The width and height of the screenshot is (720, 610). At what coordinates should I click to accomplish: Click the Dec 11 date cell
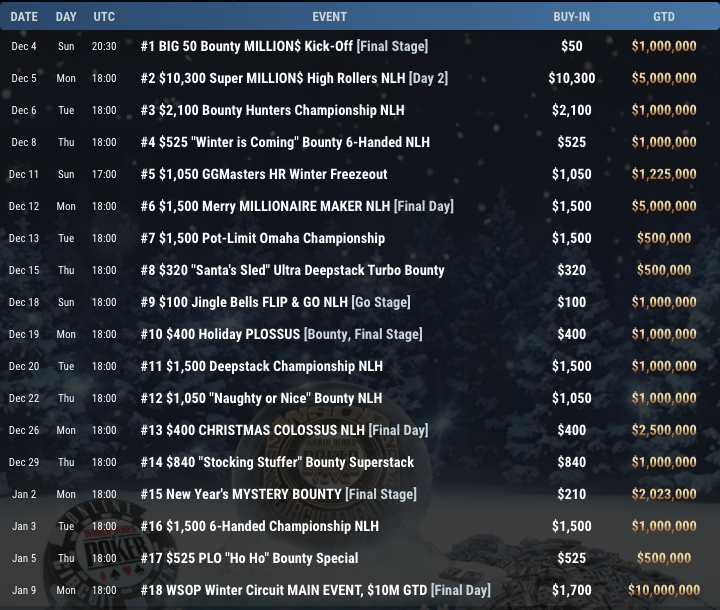(x=24, y=175)
